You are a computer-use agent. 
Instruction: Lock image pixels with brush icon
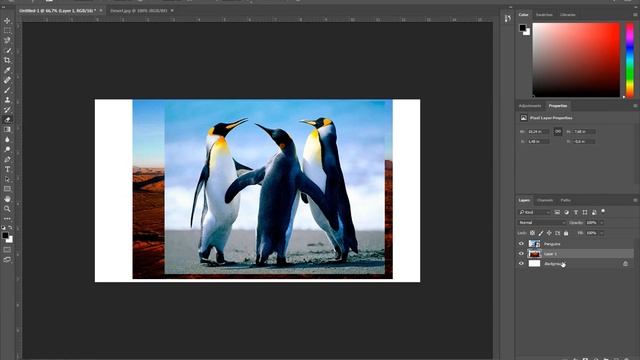pos(541,233)
